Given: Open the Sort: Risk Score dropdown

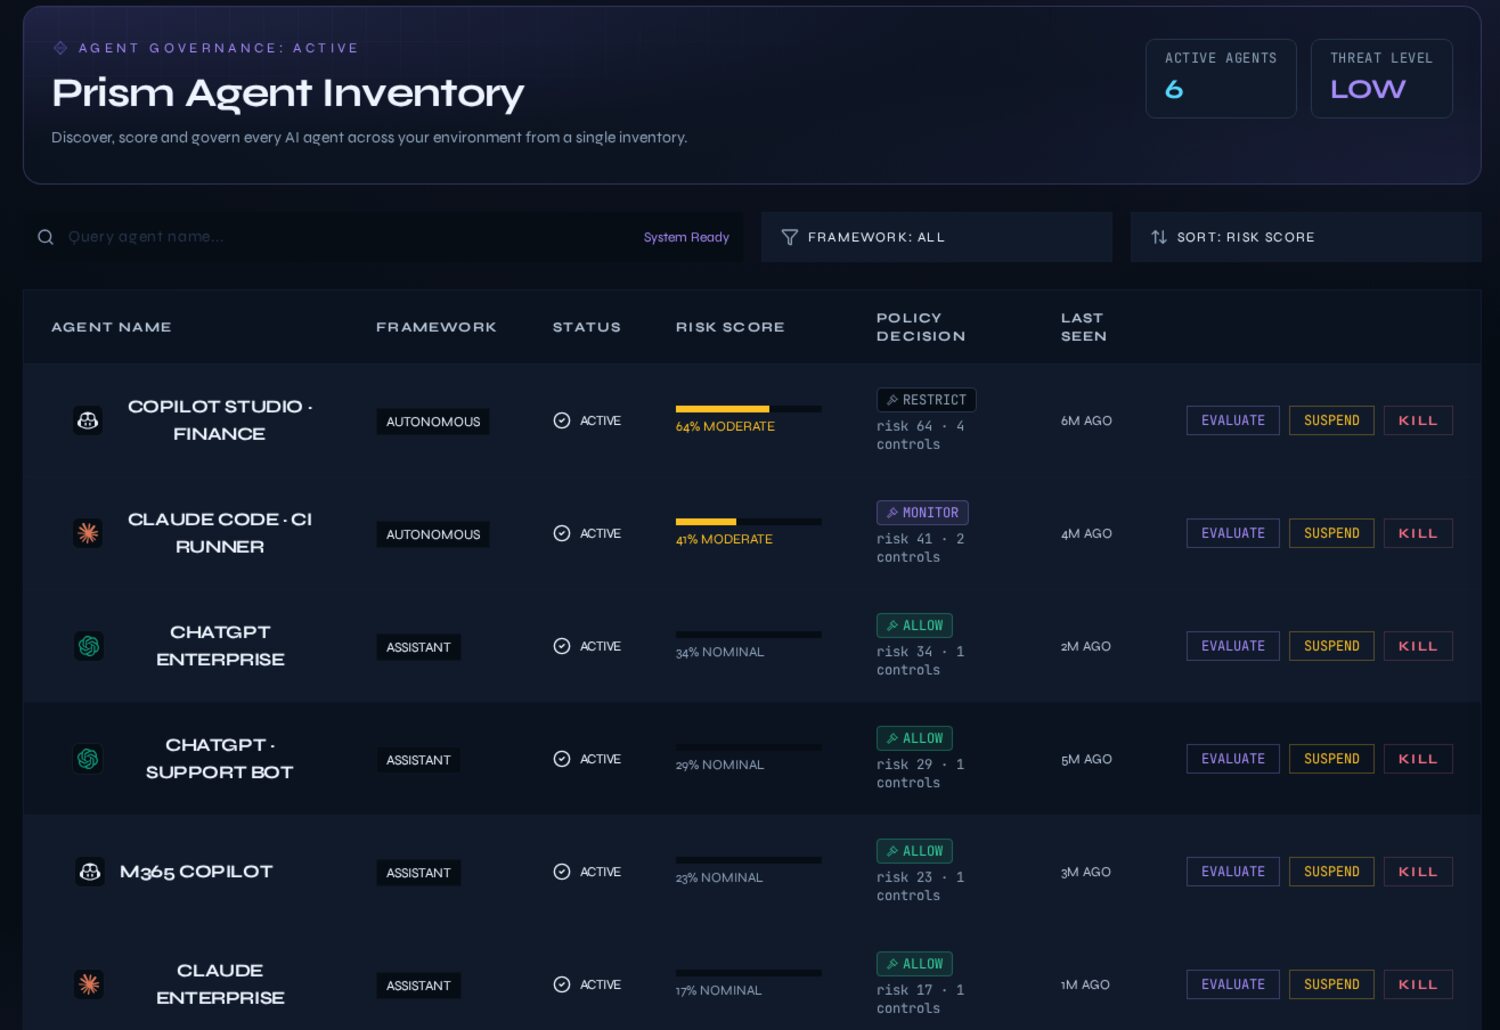Looking at the screenshot, I should [x=1306, y=237].
